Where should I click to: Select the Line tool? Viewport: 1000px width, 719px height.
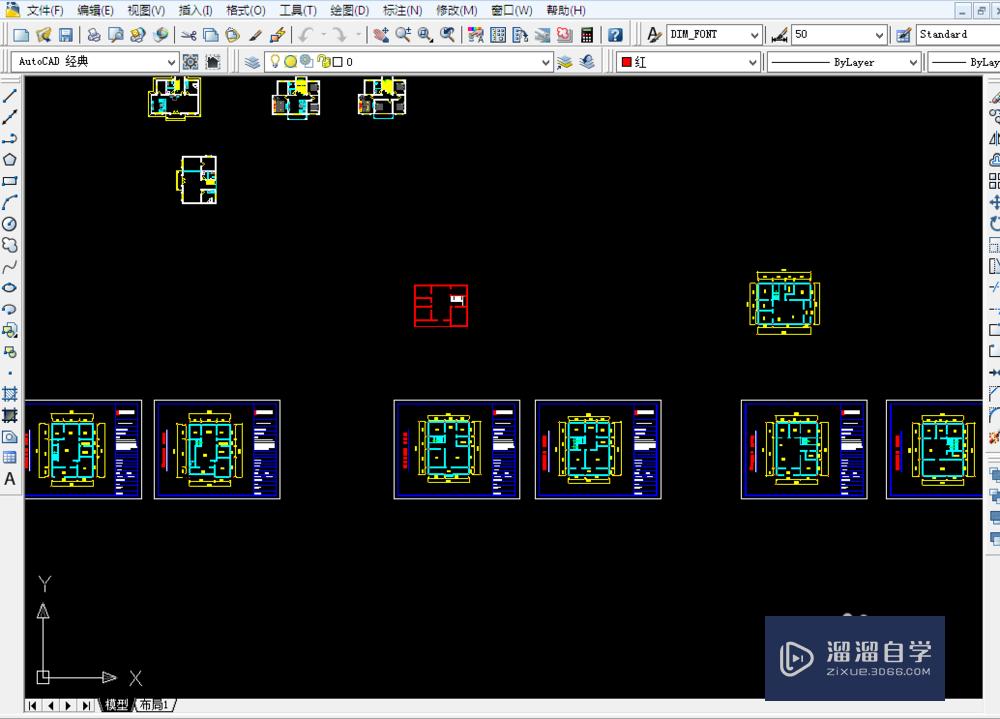[11, 94]
